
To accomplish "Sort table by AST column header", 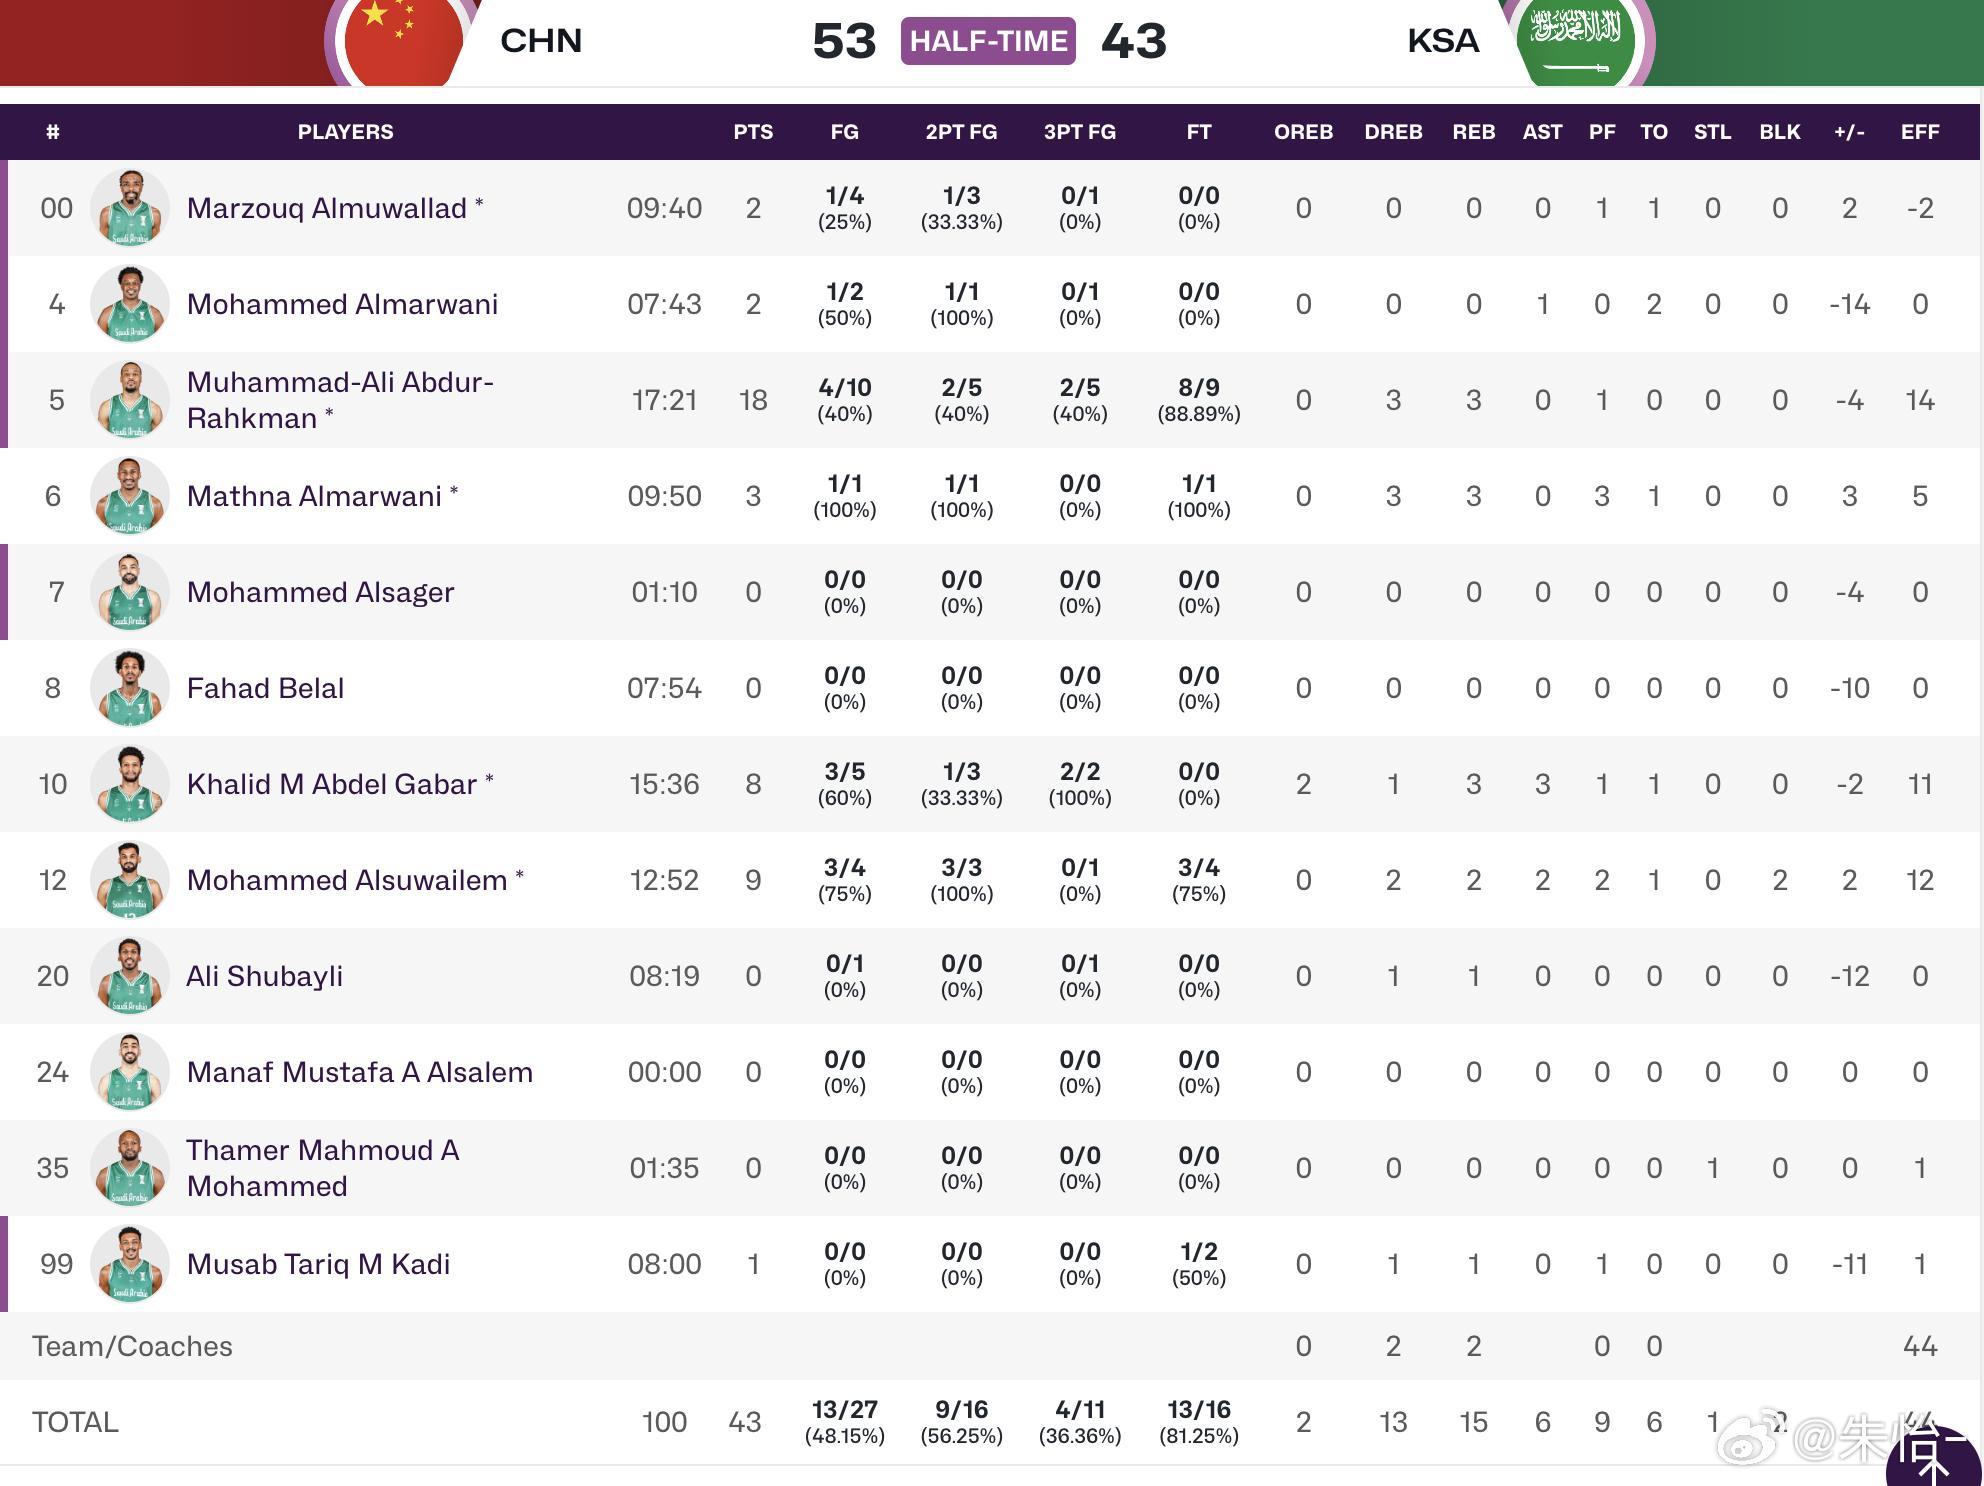I will (x=1542, y=132).
